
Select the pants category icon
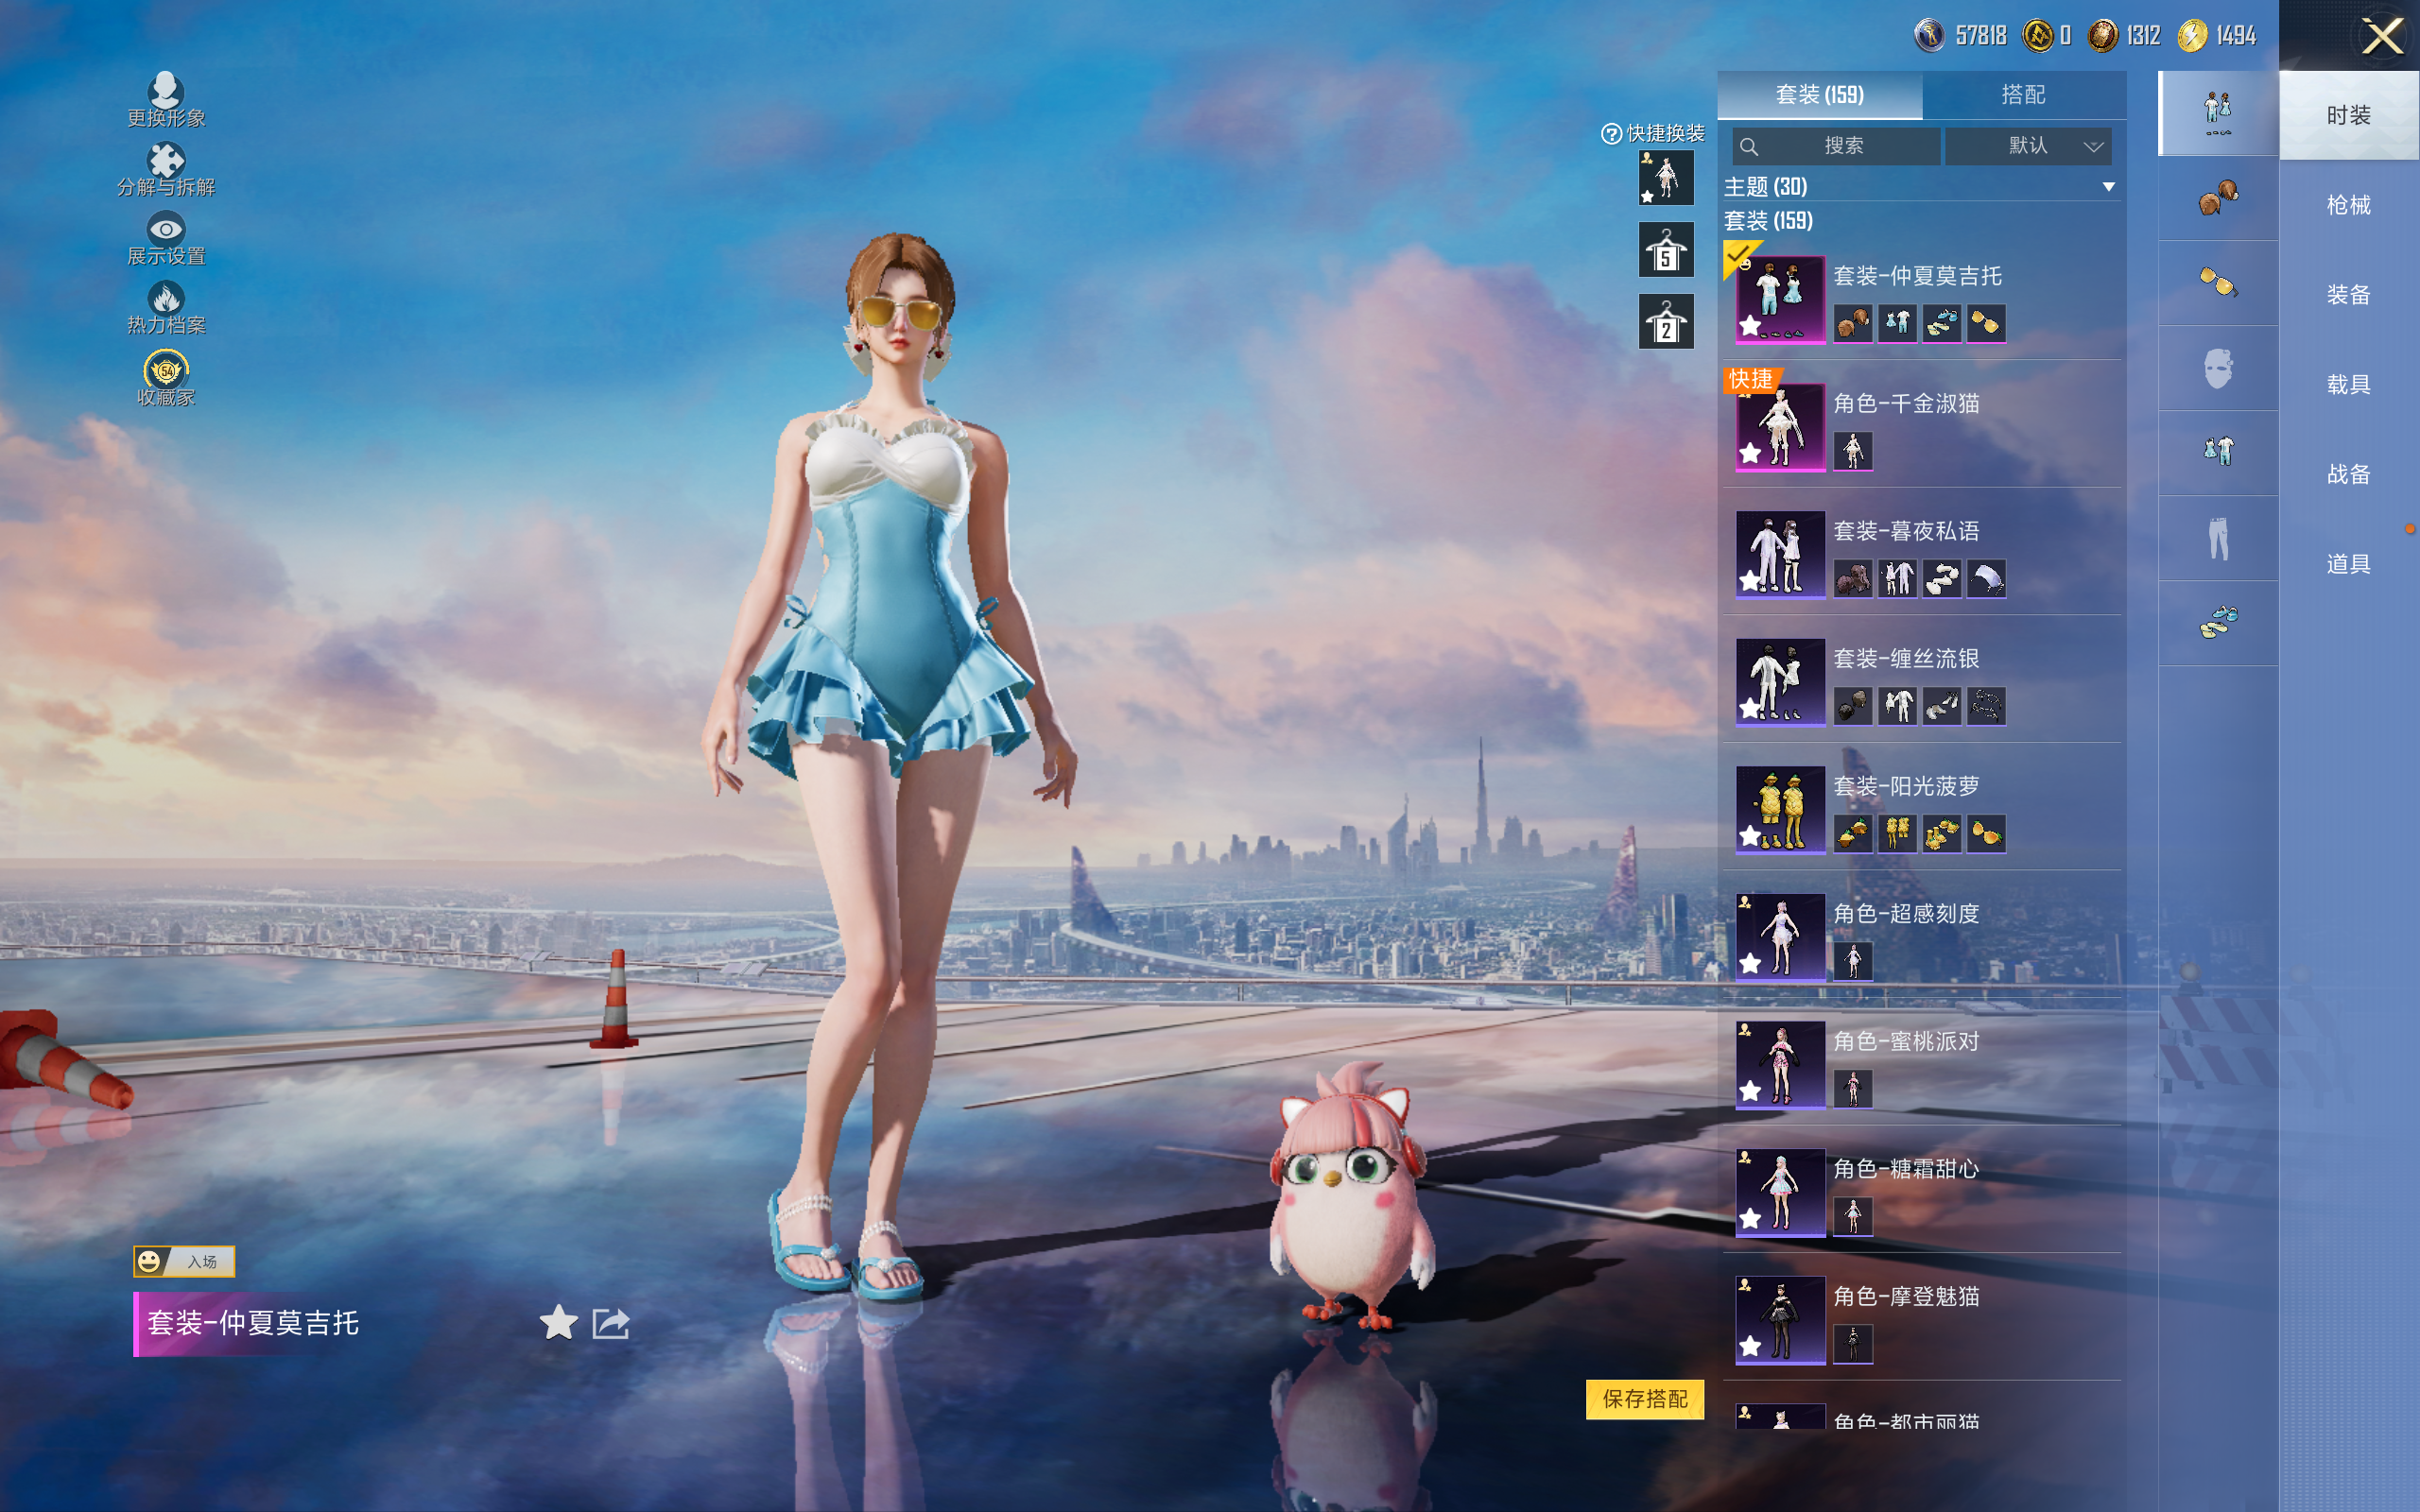[x=2218, y=539]
